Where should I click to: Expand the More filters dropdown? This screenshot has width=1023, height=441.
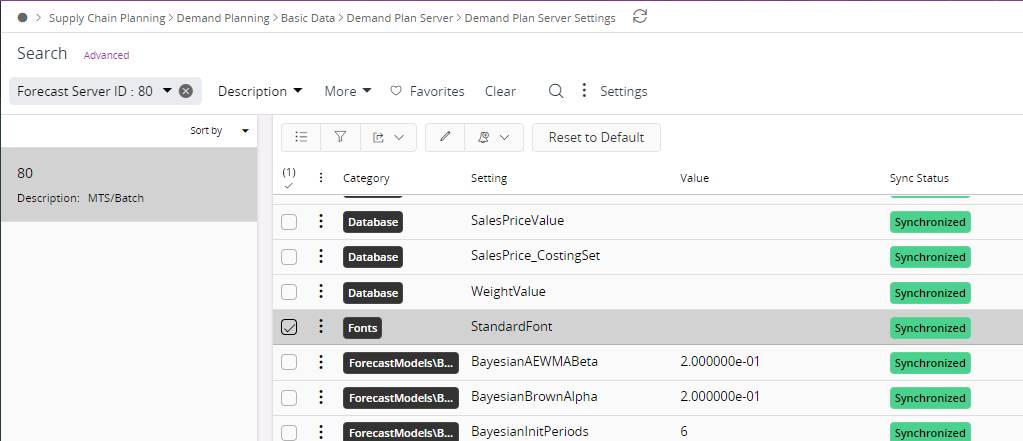click(x=347, y=91)
